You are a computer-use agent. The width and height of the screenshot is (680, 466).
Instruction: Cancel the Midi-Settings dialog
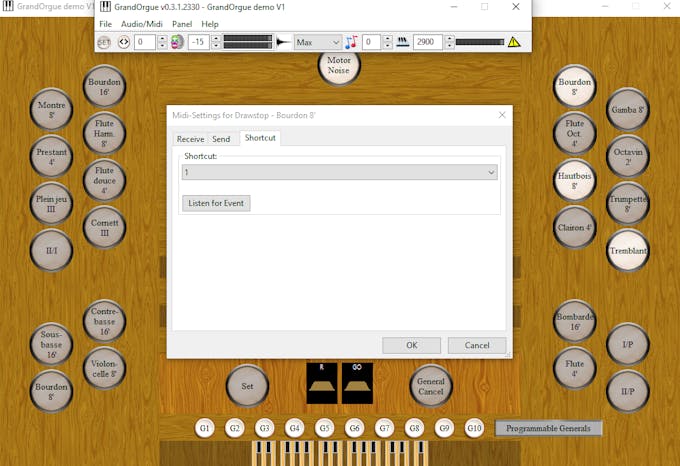click(x=477, y=345)
